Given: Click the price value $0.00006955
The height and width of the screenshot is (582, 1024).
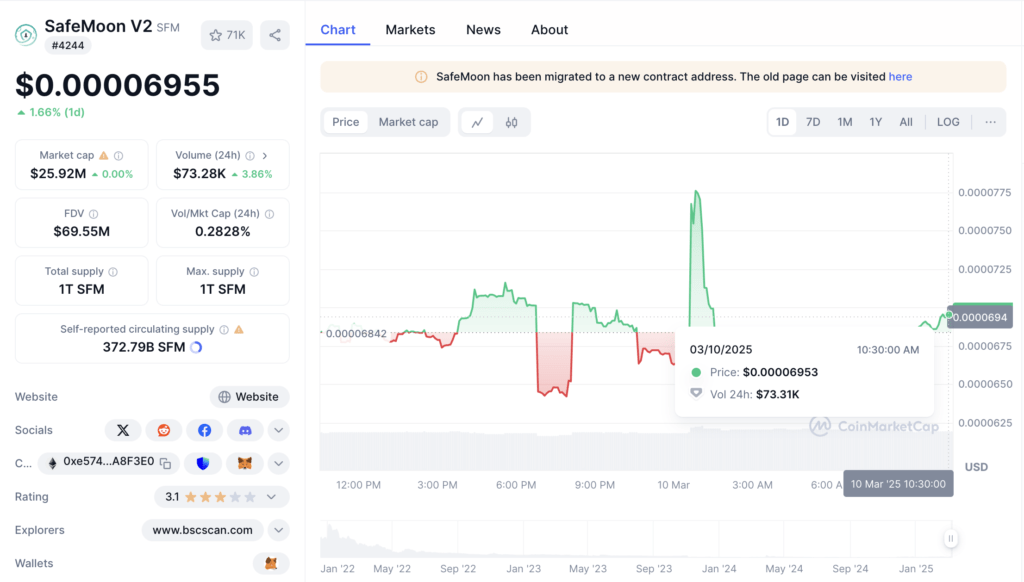Looking at the screenshot, I should pyautogui.click(x=118, y=86).
